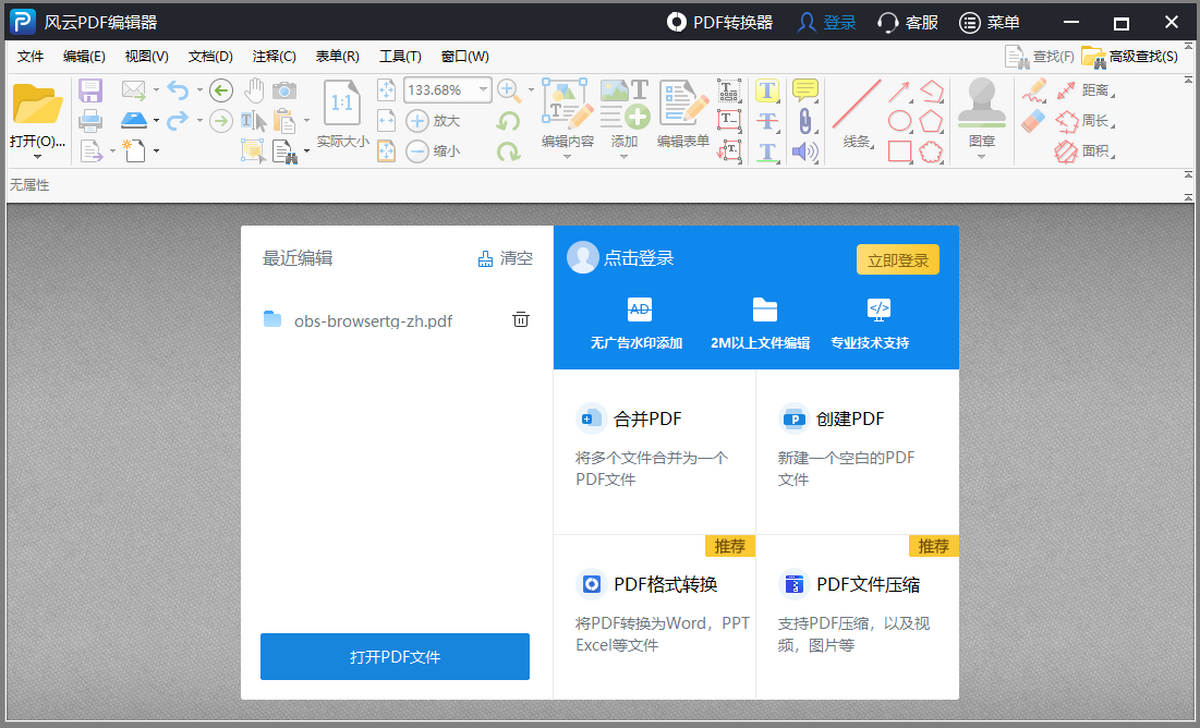
Task: Select the Sound speaker tool
Action: (x=805, y=151)
